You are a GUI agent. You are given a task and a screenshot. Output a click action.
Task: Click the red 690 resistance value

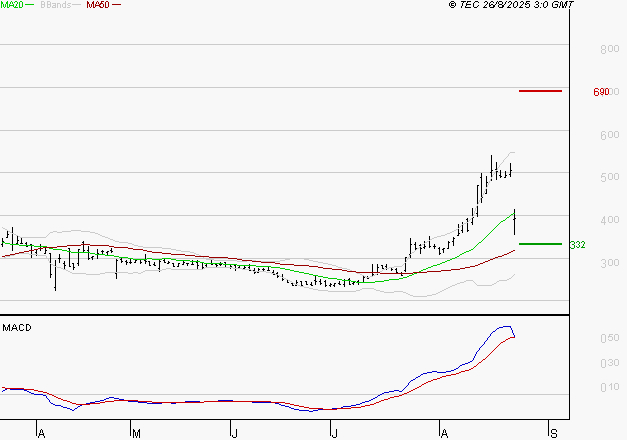pos(601,92)
